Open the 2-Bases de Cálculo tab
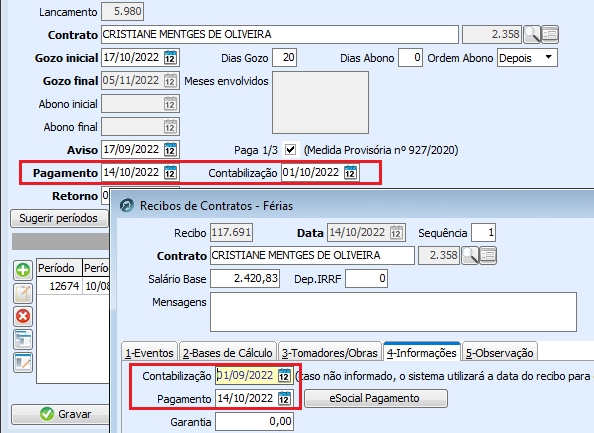Screen dimensions: 594x433 tap(228, 353)
